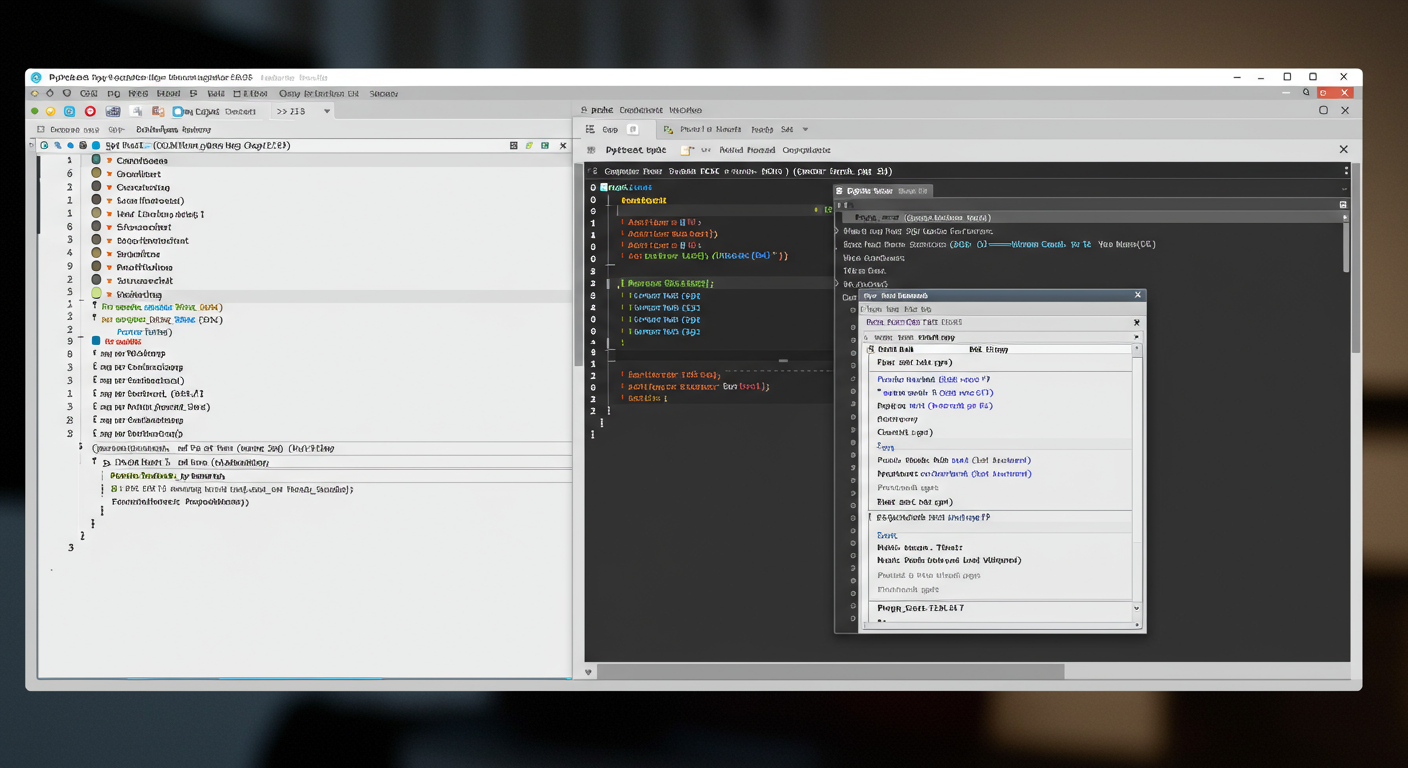Click the yellow keyword line in the dark code editor

643,200
